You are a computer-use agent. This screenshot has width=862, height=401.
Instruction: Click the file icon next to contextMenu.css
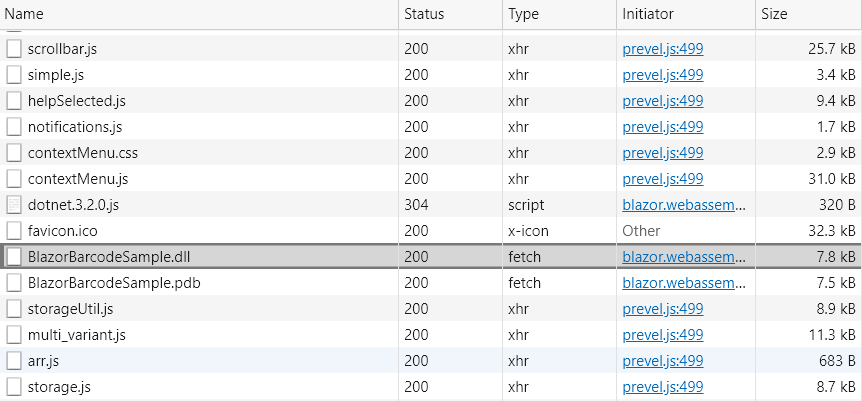[x=14, y=153]
